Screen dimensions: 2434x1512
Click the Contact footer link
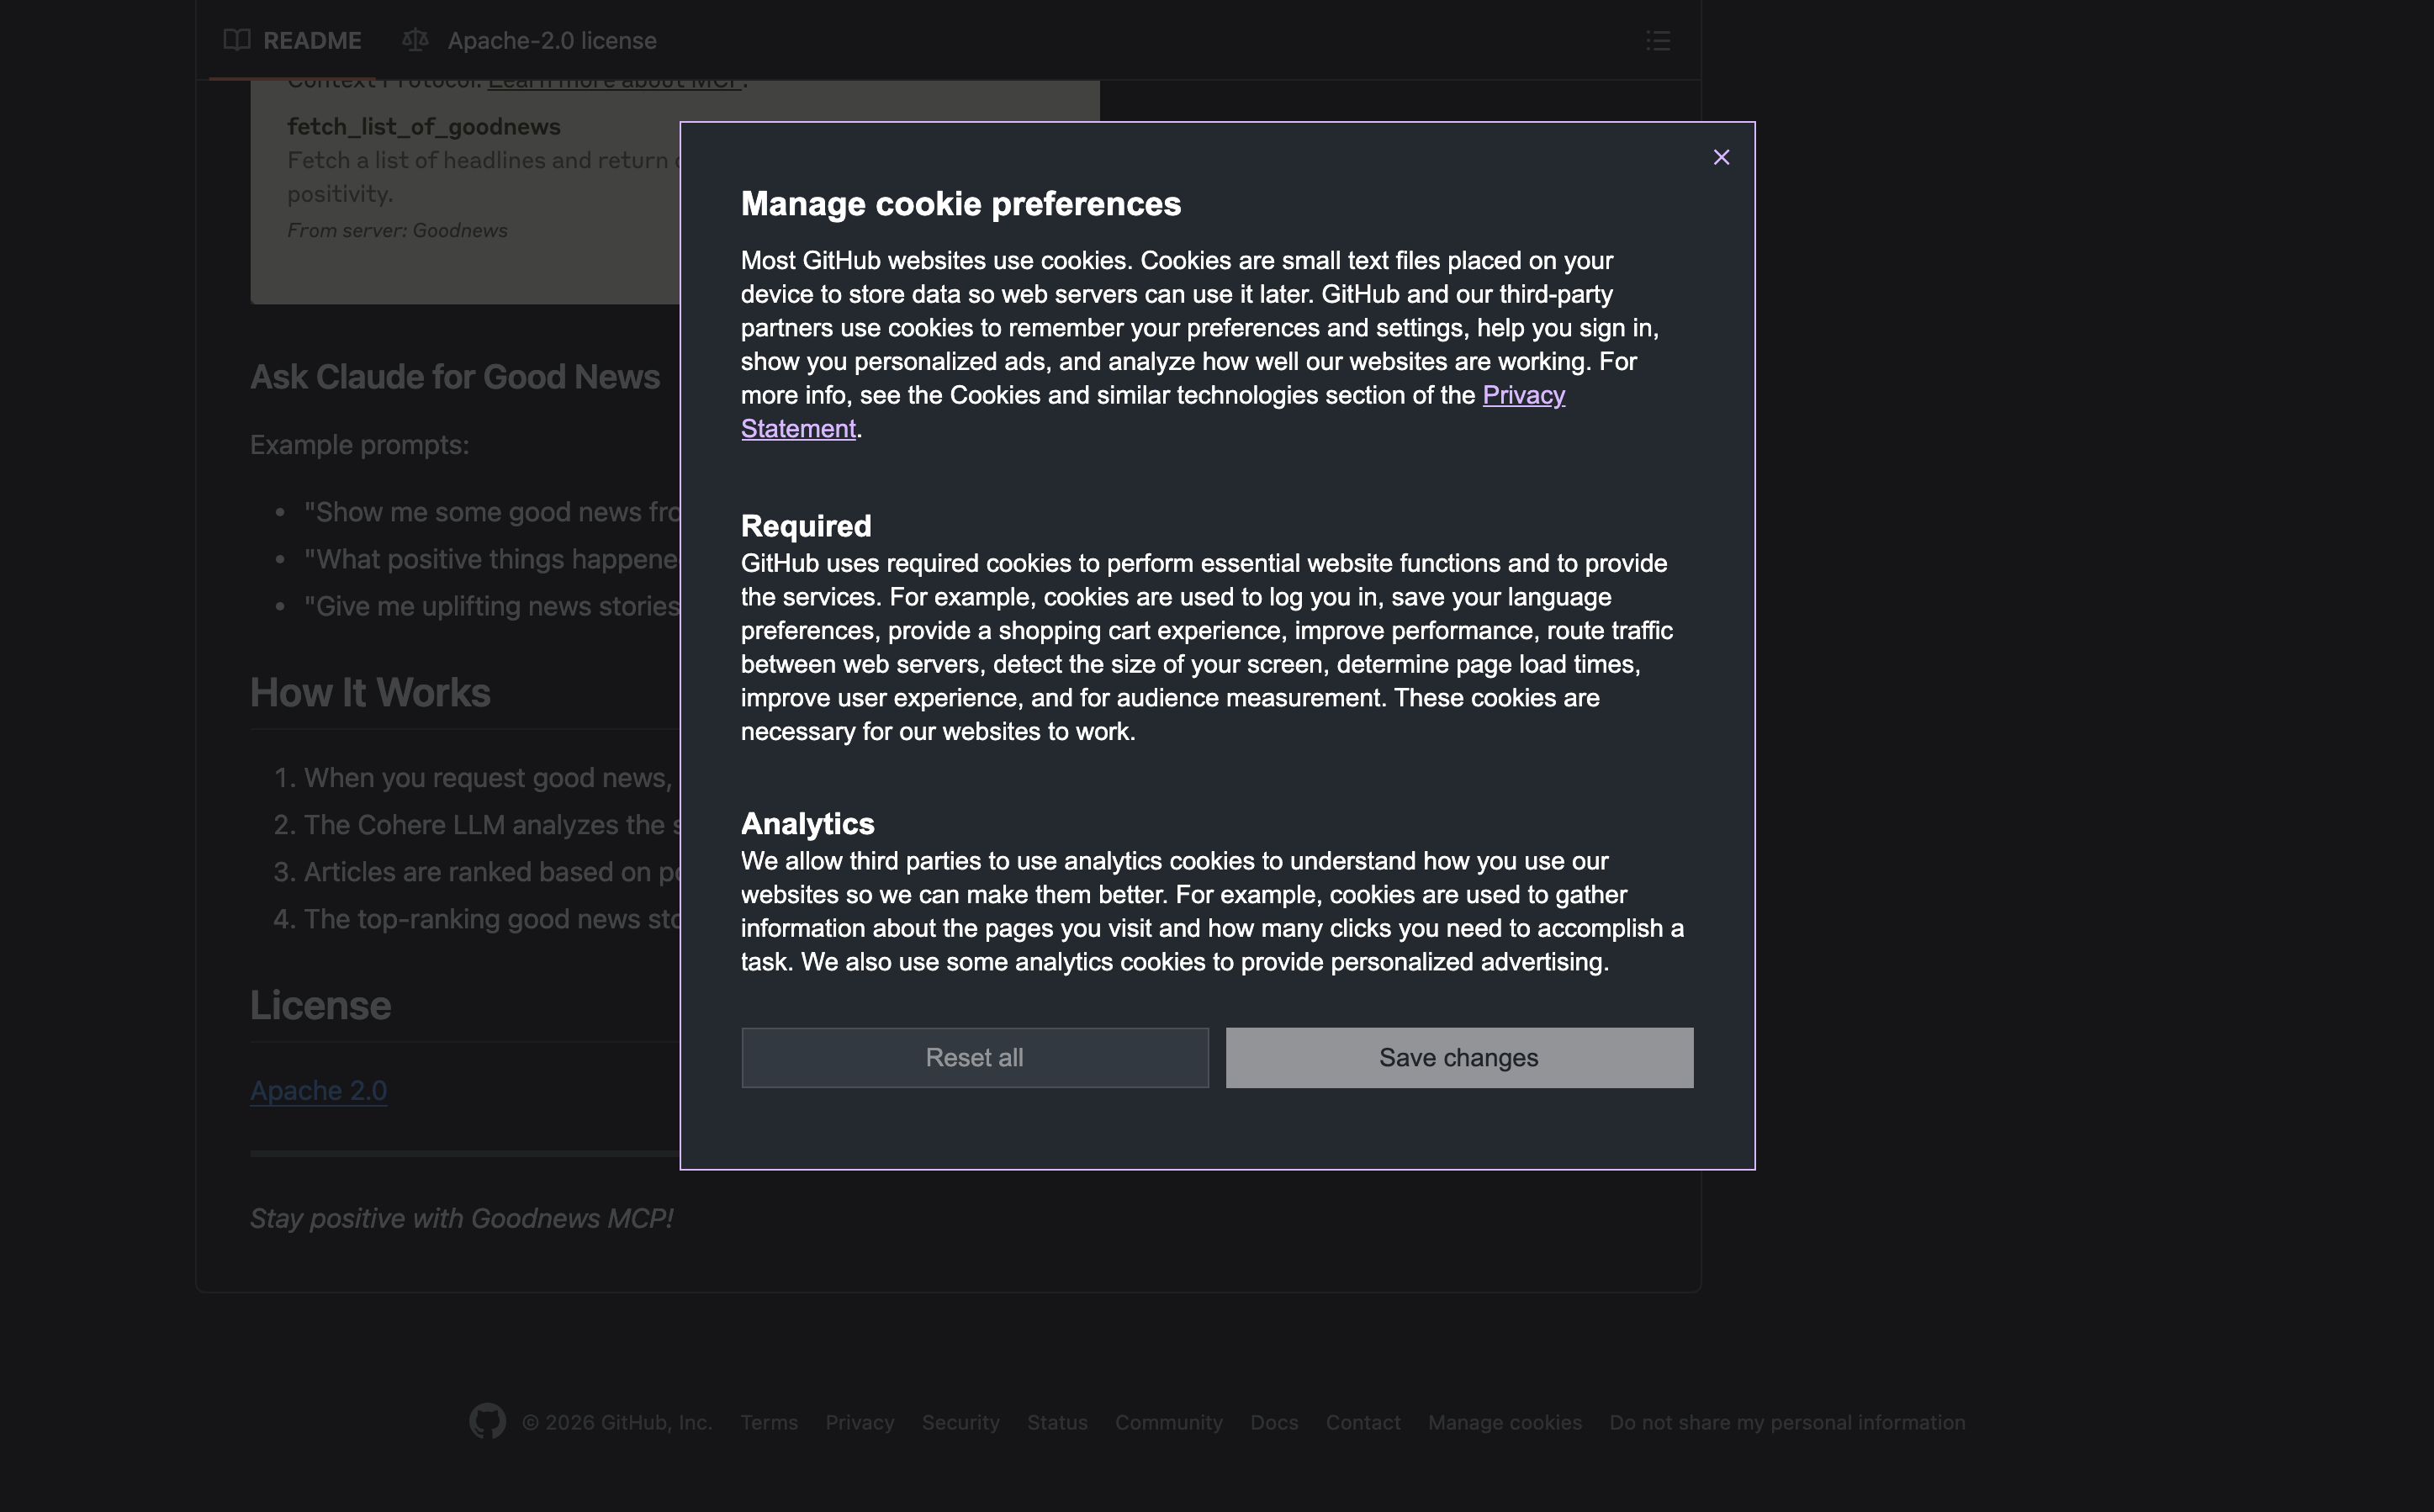coord(1362,1422)
